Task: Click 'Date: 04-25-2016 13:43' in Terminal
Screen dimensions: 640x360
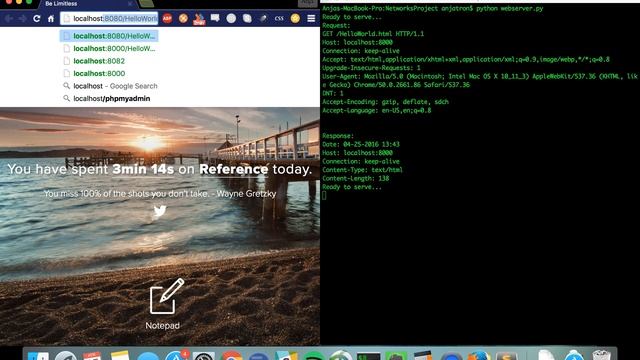Action: point(361,144)
